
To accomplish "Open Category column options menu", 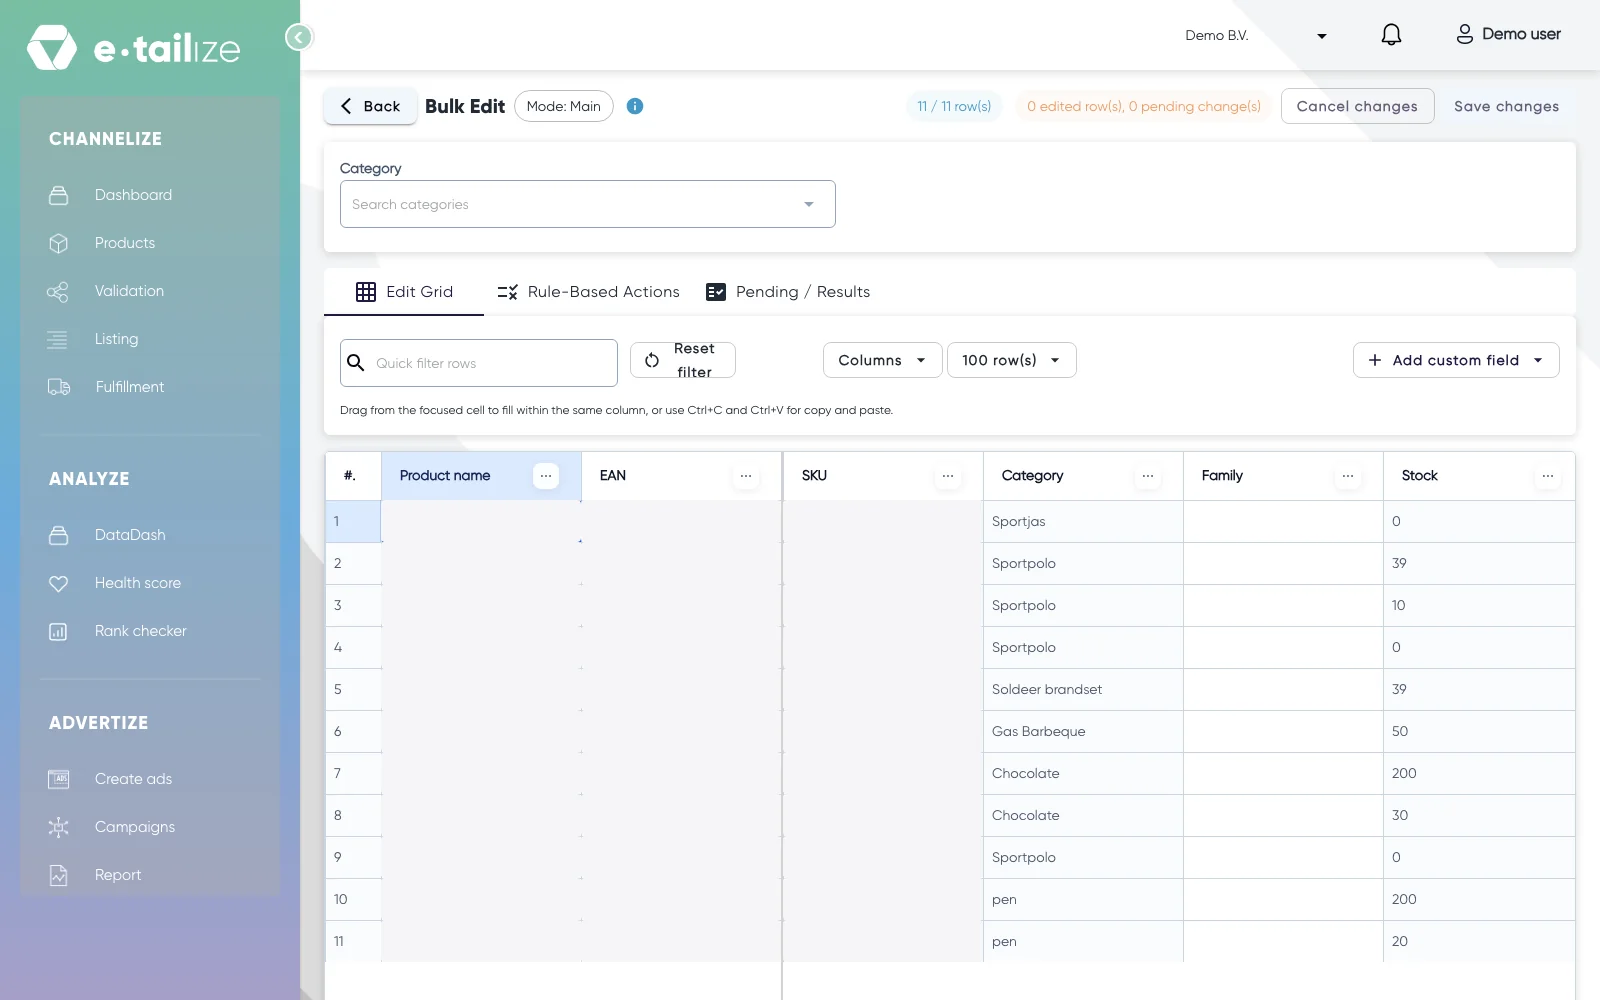I will 1148,476.
